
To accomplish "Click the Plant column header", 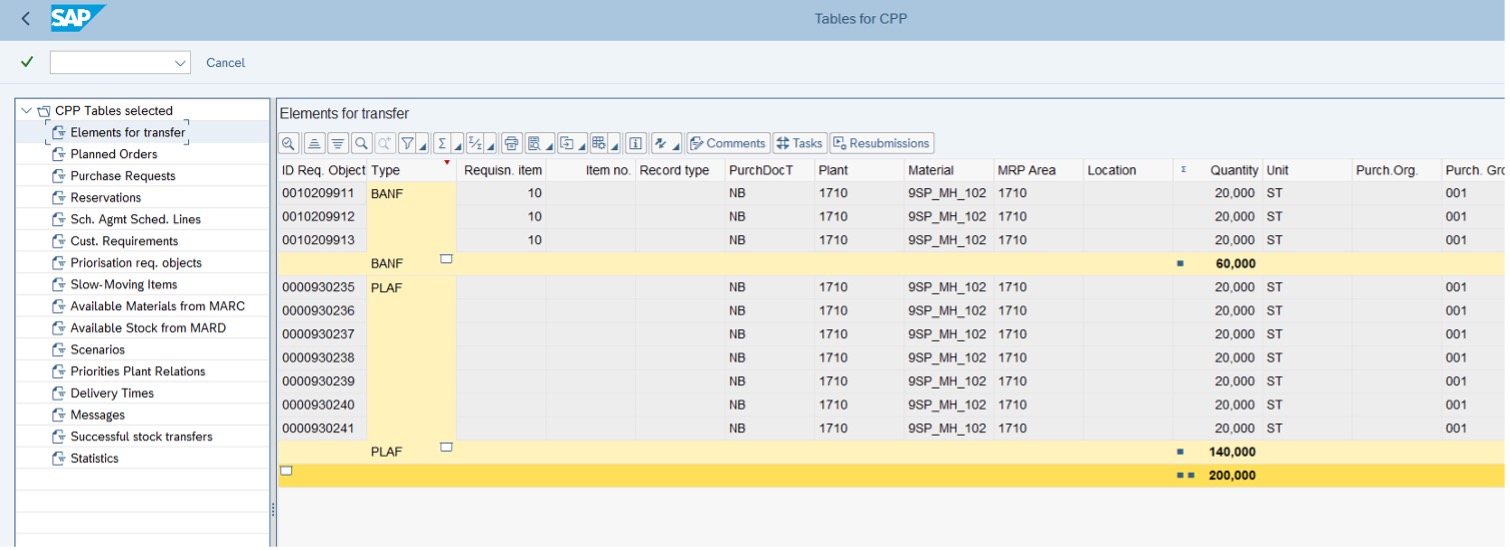I will (x=859, y=170).
